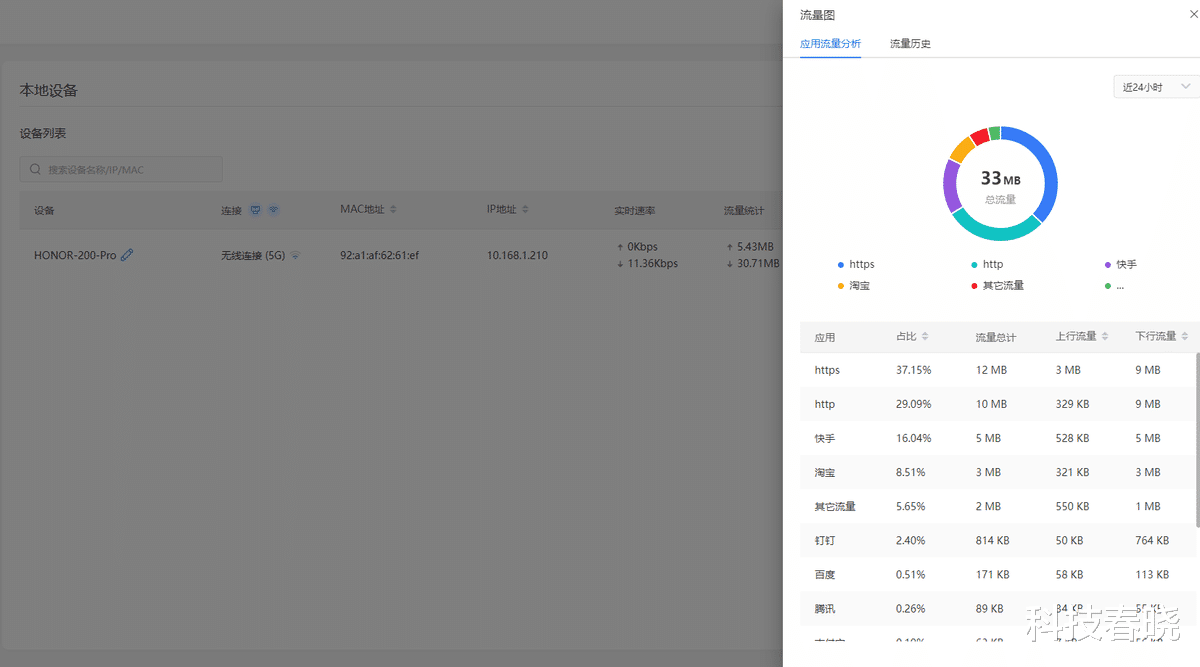This screenshot has width=1200, height=667.
Task: Sort the 占比 column
Action: pyautogui.click(x=925, y=337)
